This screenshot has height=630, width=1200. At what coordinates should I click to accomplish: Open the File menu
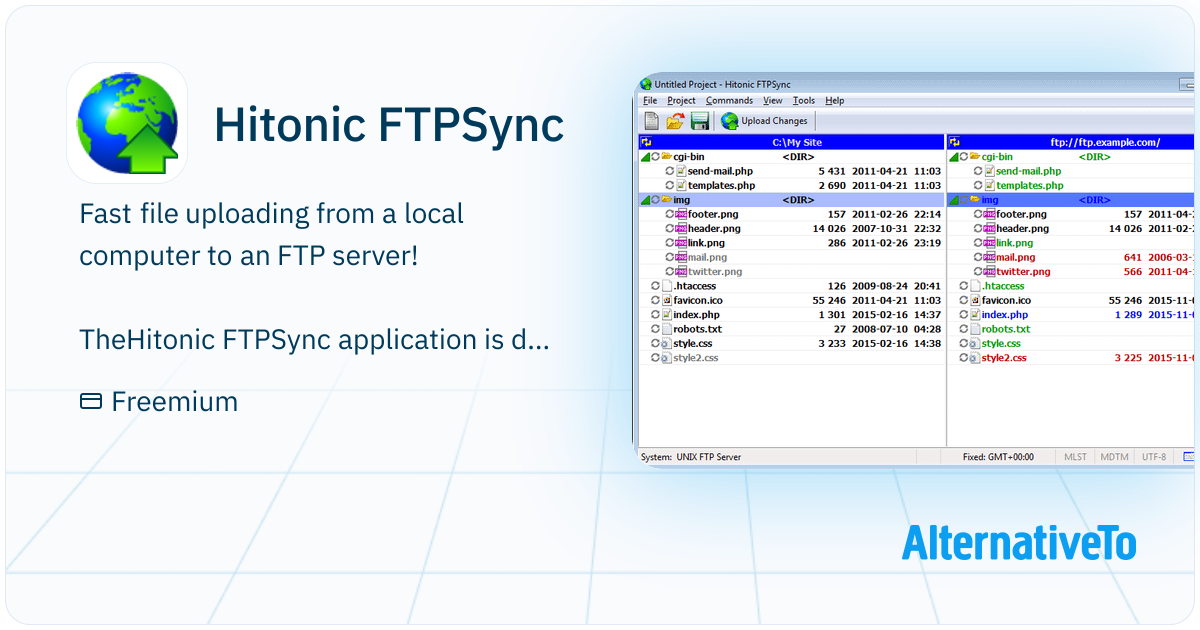tap(650, 101)
